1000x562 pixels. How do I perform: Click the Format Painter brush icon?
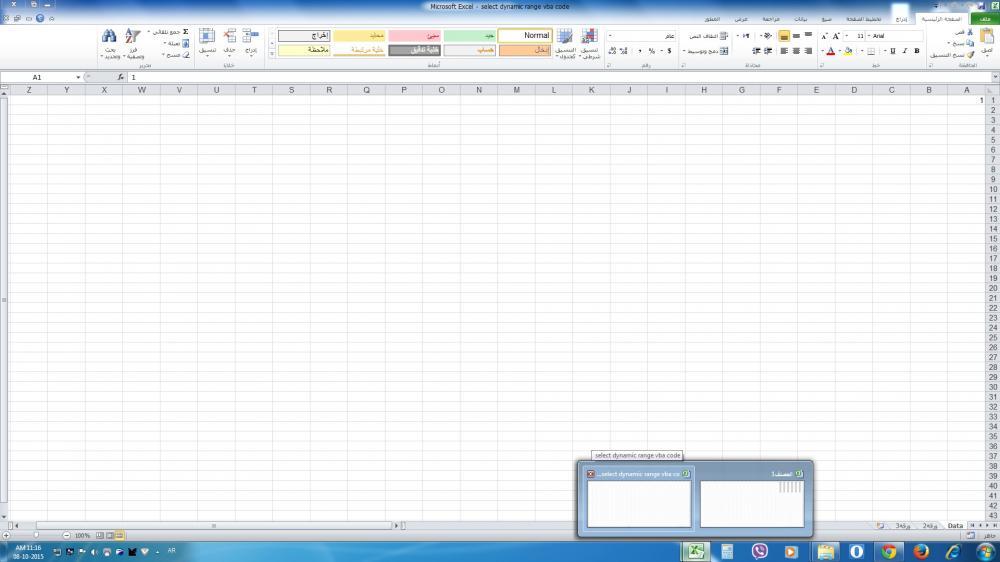coord(970,55)
